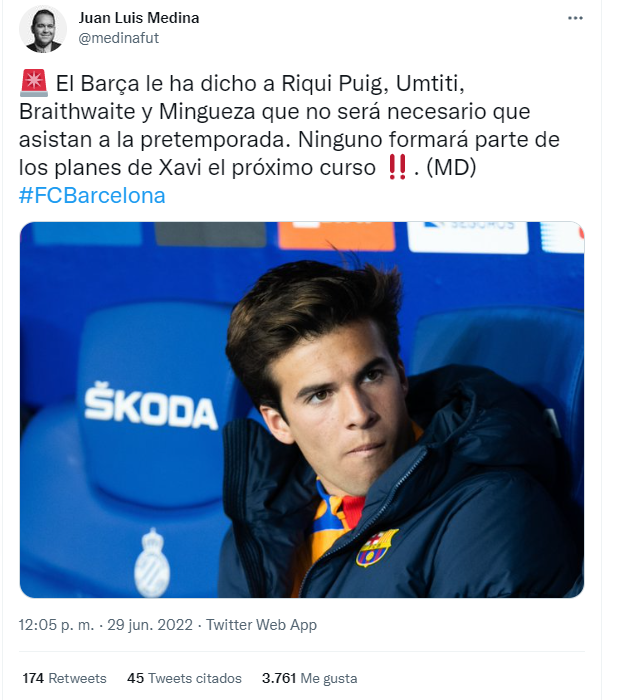
Task: Click the 12:05 p. m. timestamp link
Action: click(x=57, y=625)
